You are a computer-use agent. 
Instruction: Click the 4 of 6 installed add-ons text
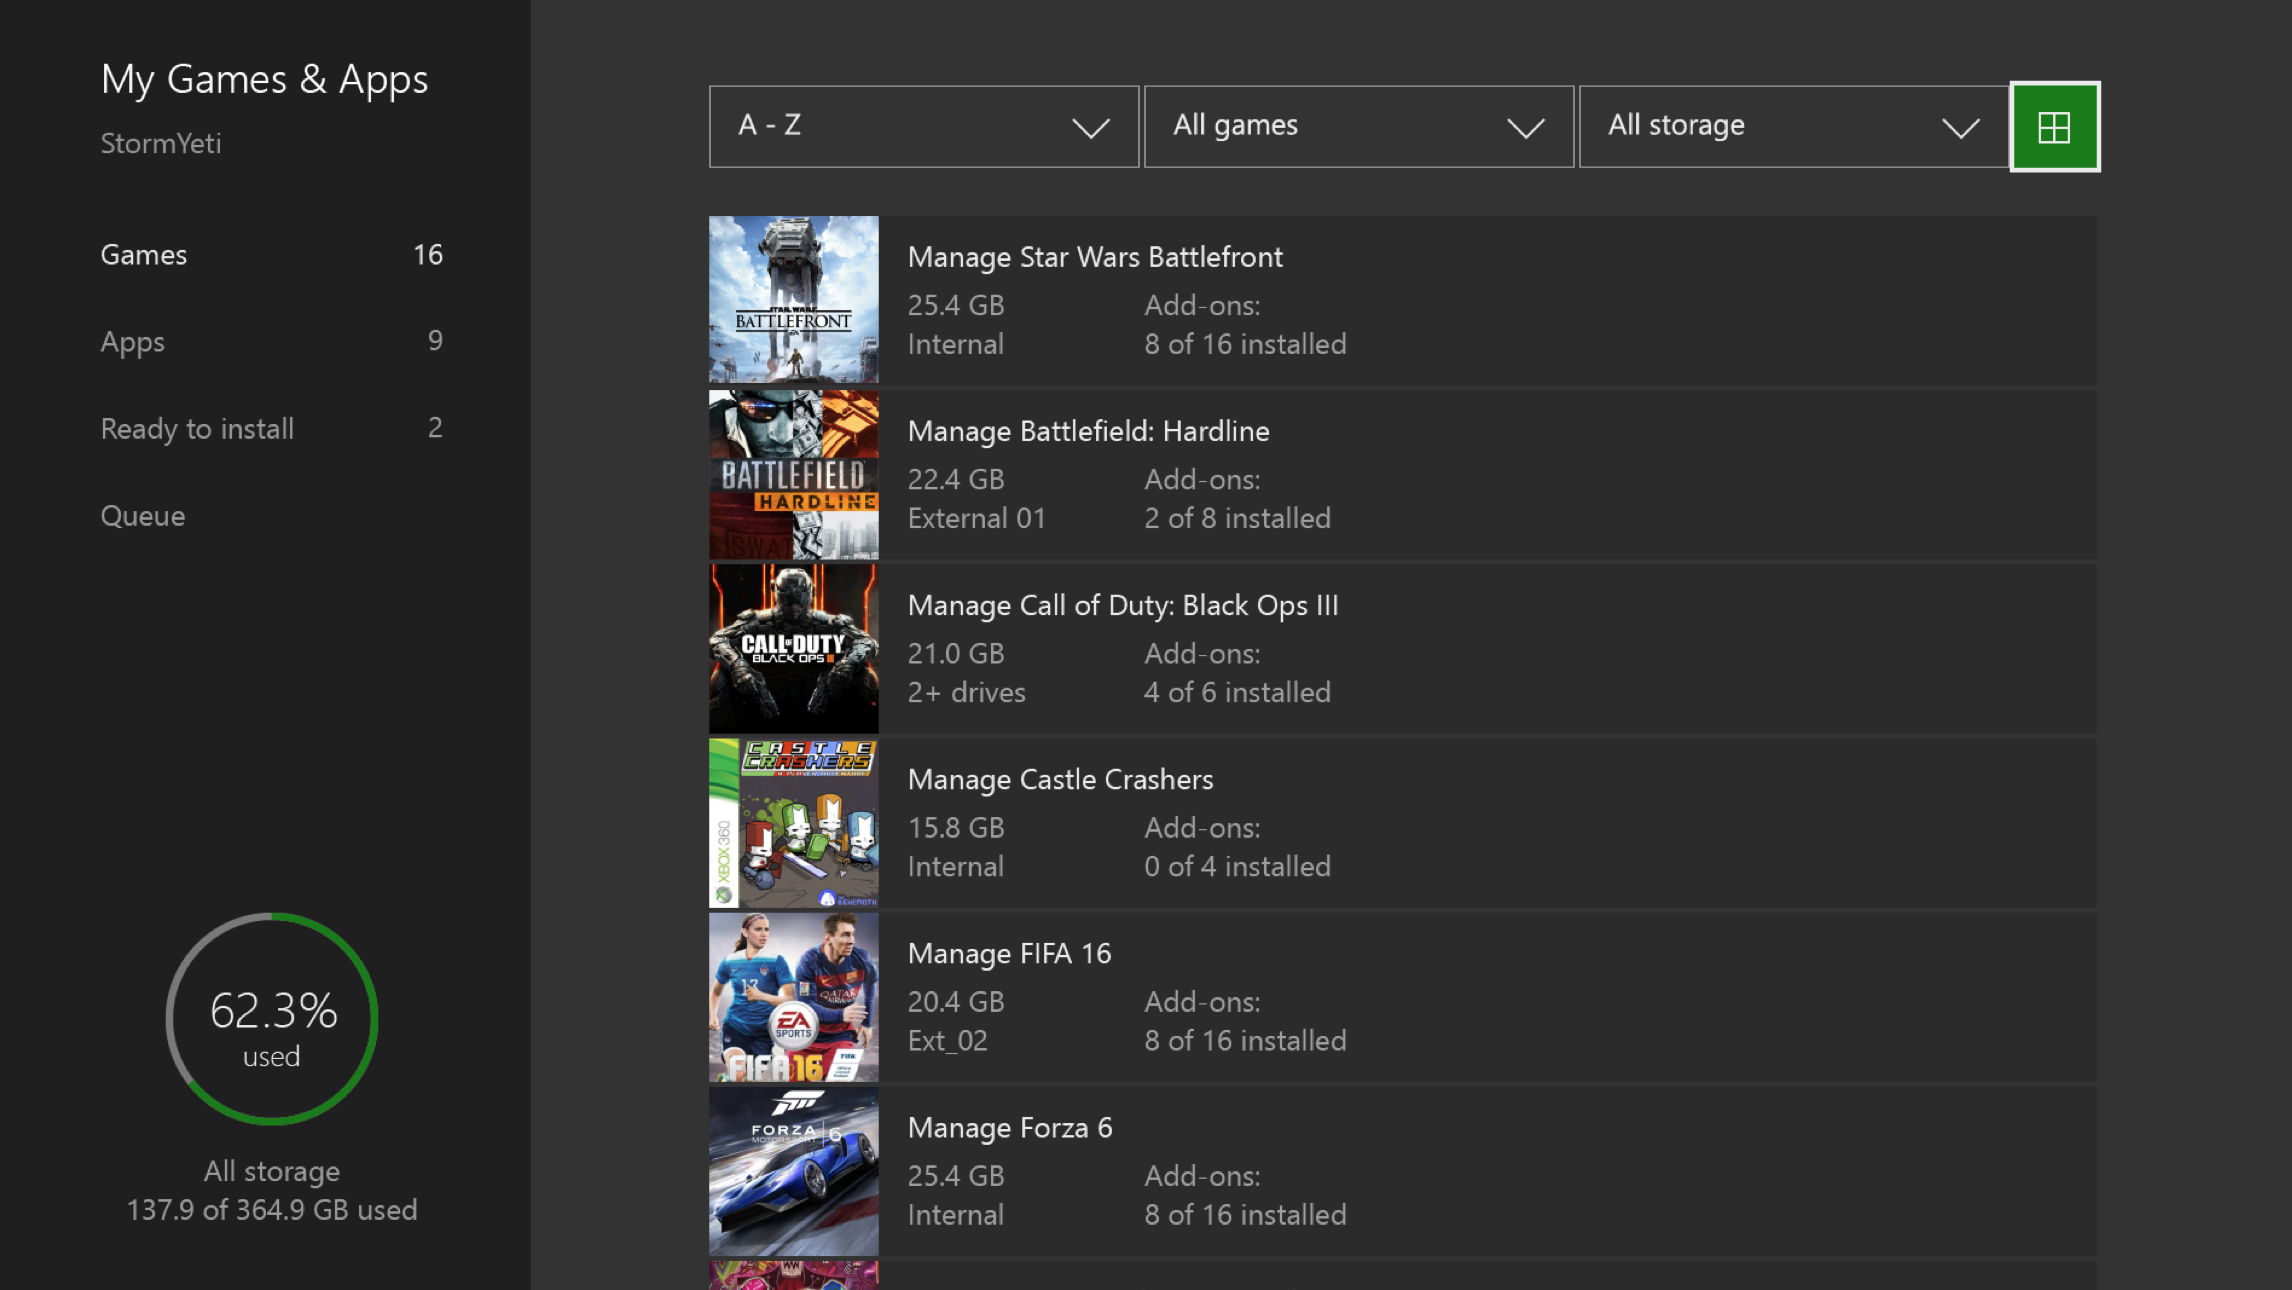pos(1237,692)
